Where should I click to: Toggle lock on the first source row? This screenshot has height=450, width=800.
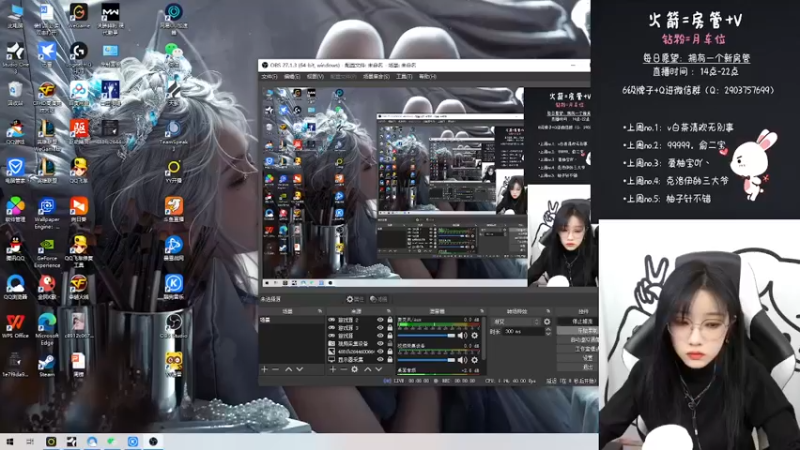[390, 320]
